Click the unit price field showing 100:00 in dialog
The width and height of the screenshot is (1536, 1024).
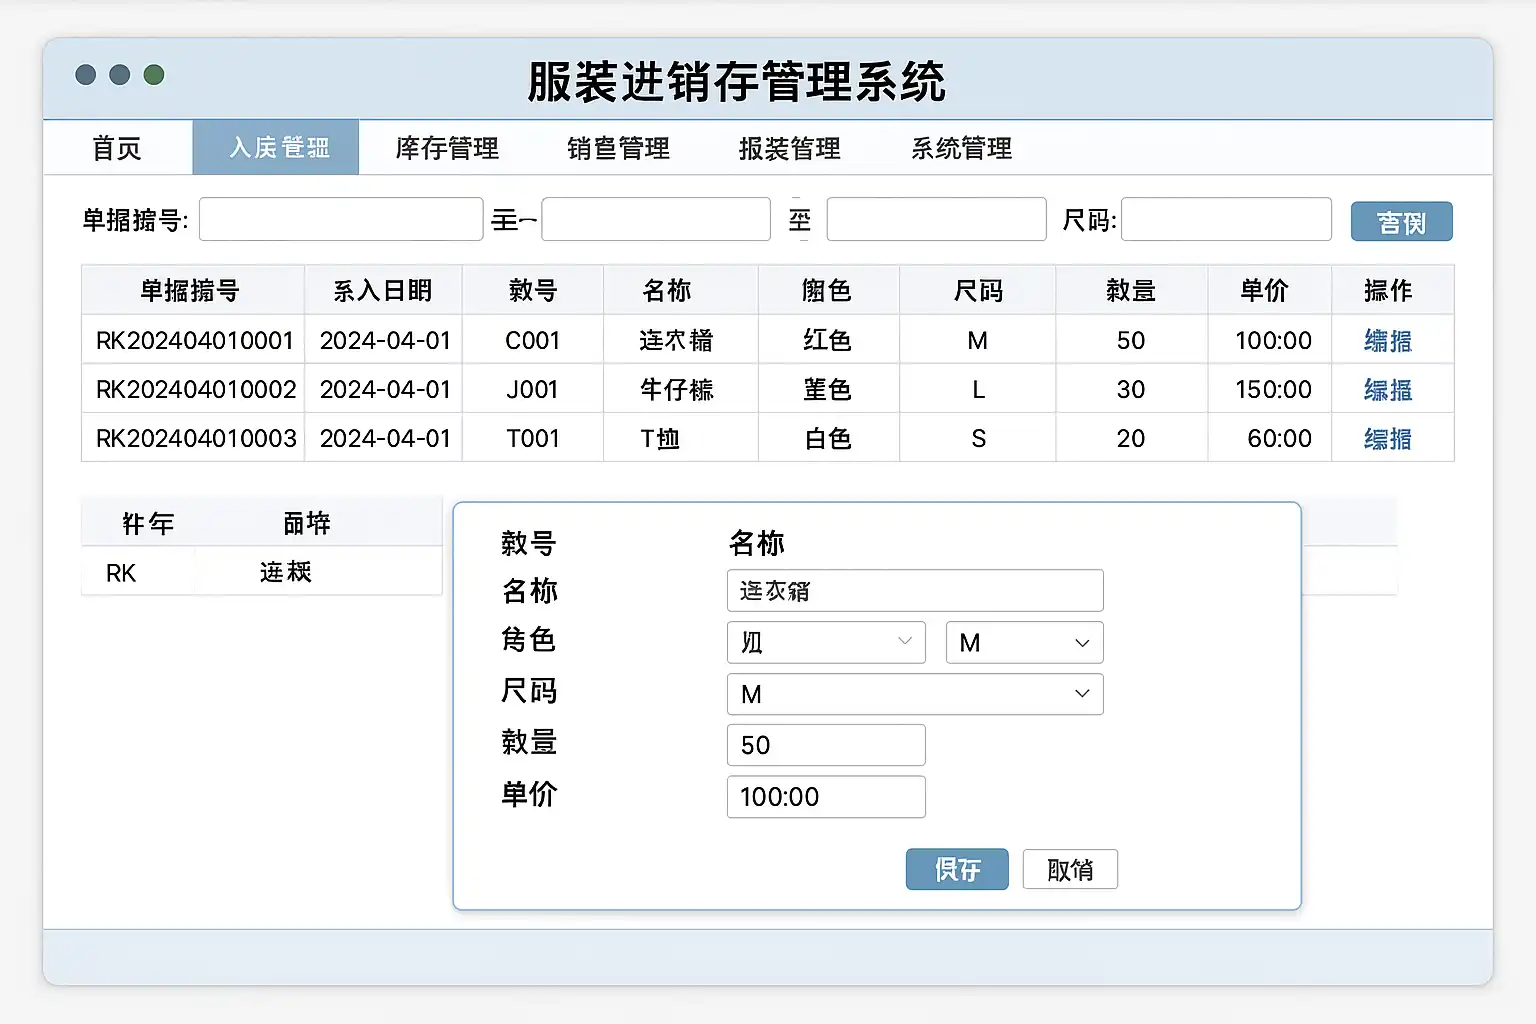(x=825, y=797)
